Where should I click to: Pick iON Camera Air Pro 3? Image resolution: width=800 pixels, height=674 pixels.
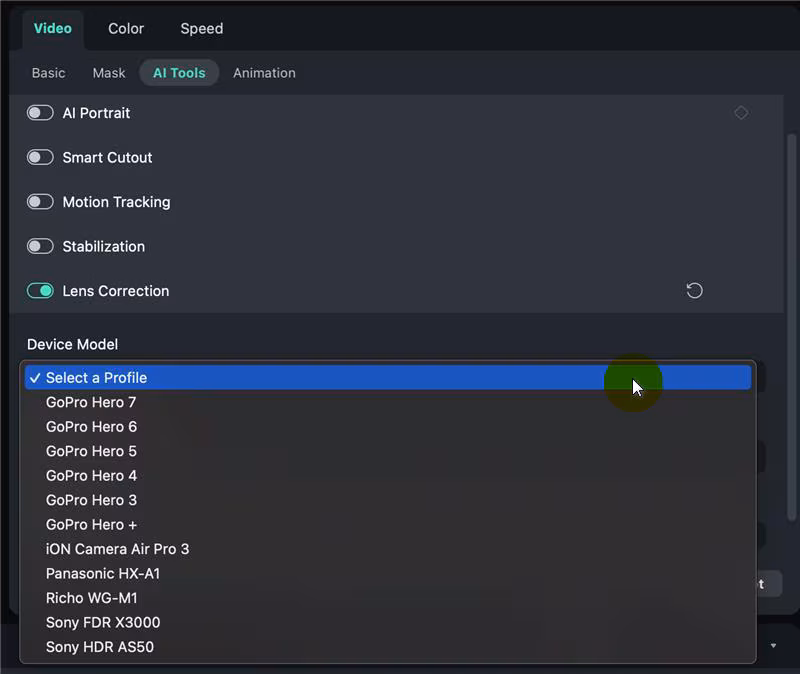(388, 549)
